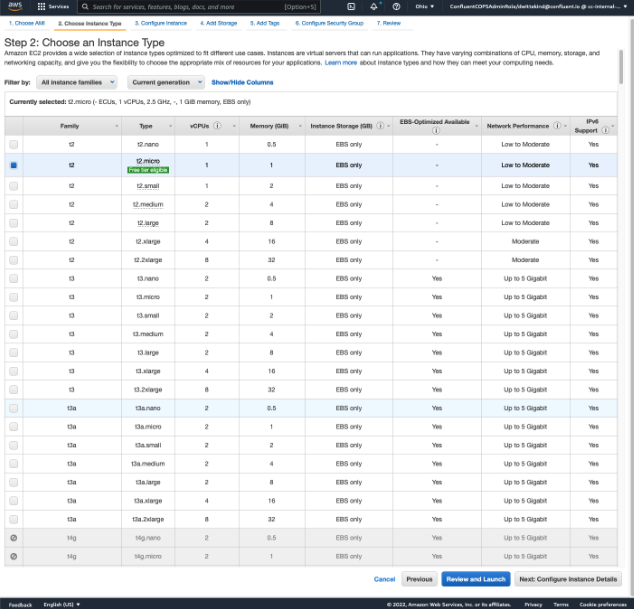Click the Network Performance info icon
This screenshot has height=609, width=634.
pos(557,126)
